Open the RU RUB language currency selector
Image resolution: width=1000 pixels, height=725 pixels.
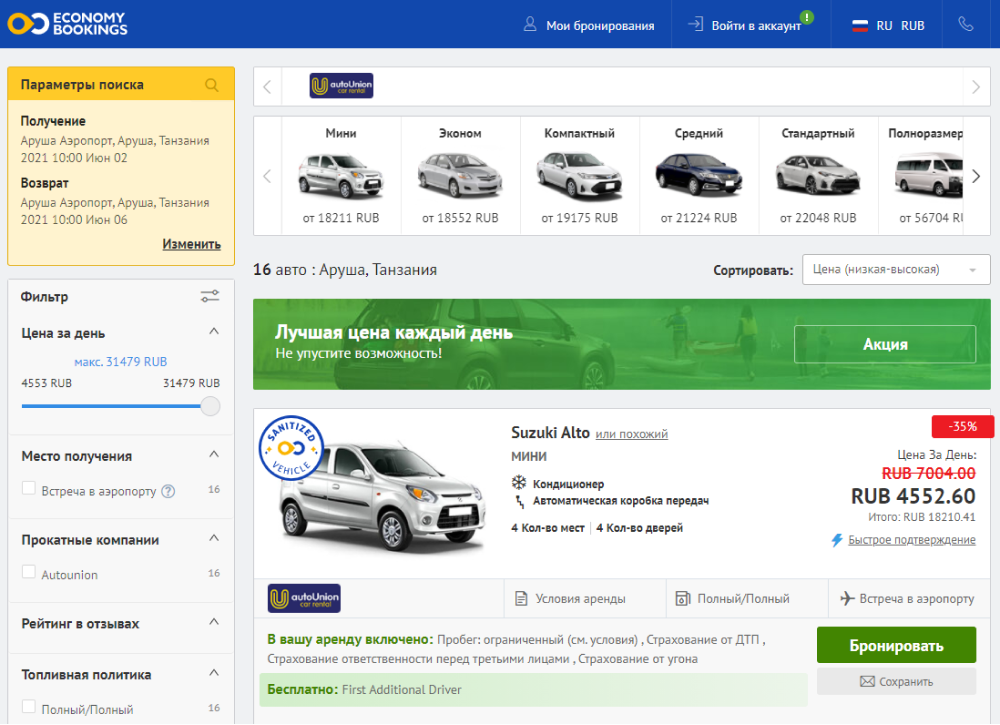(x=888, y=26)
